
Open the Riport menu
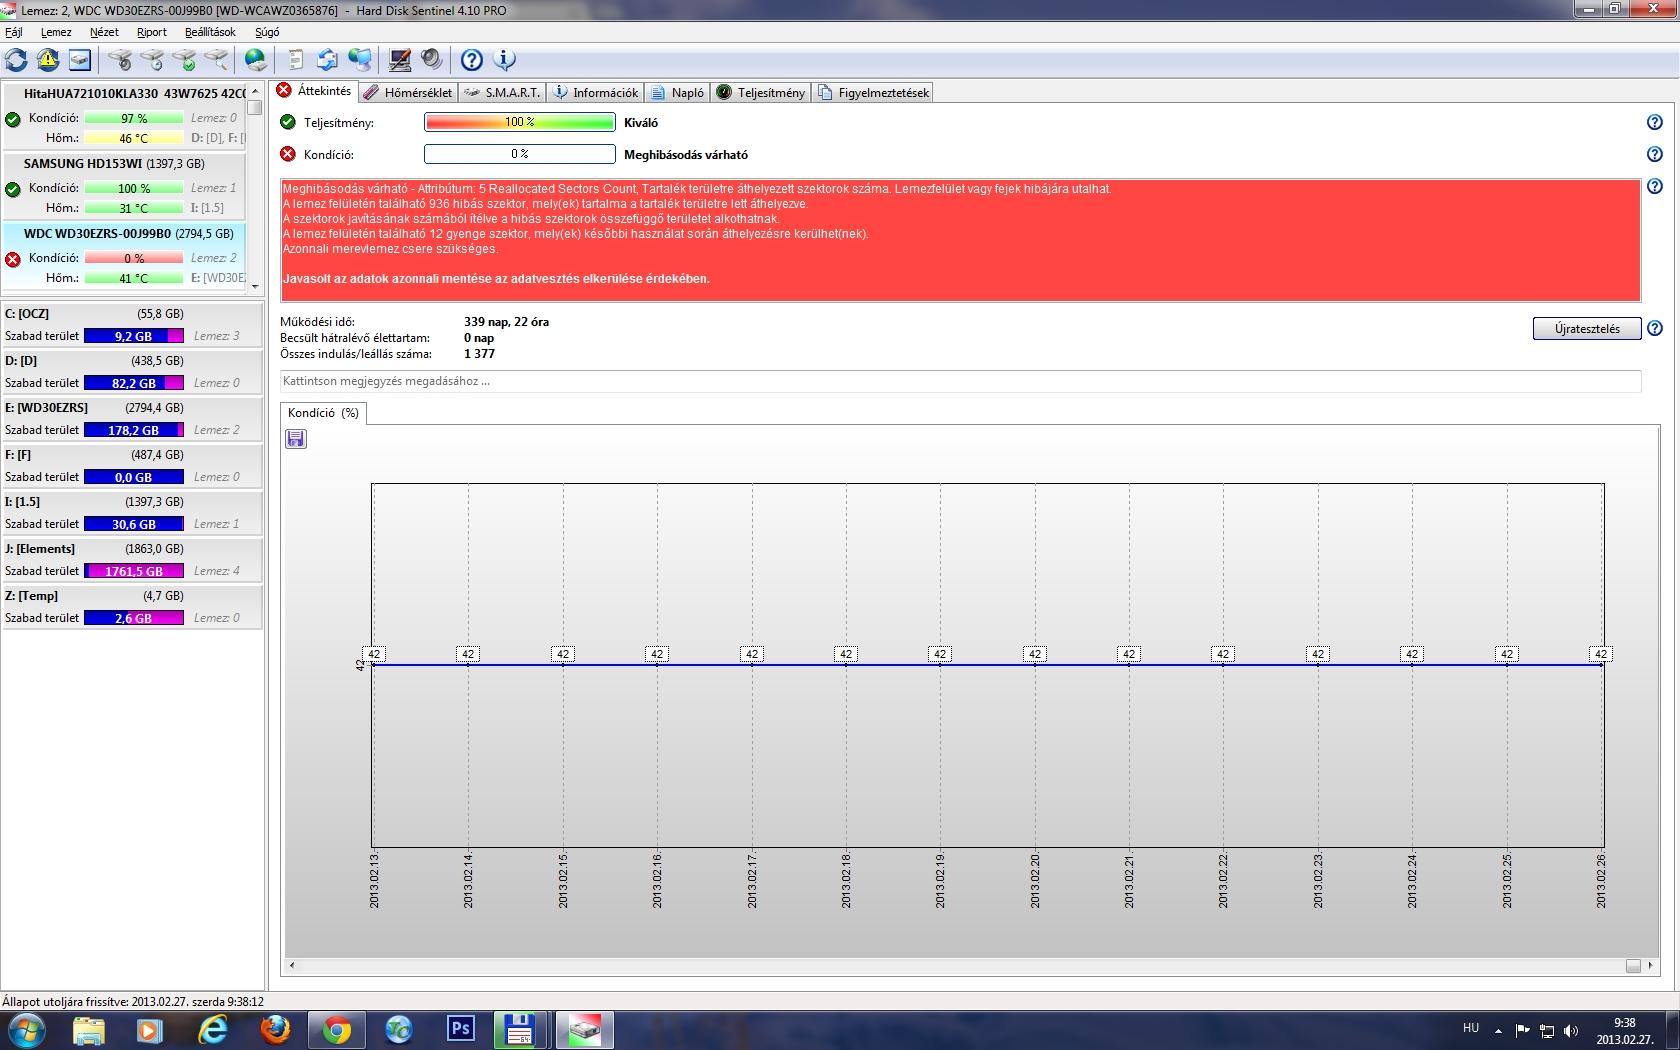point(152,32)
